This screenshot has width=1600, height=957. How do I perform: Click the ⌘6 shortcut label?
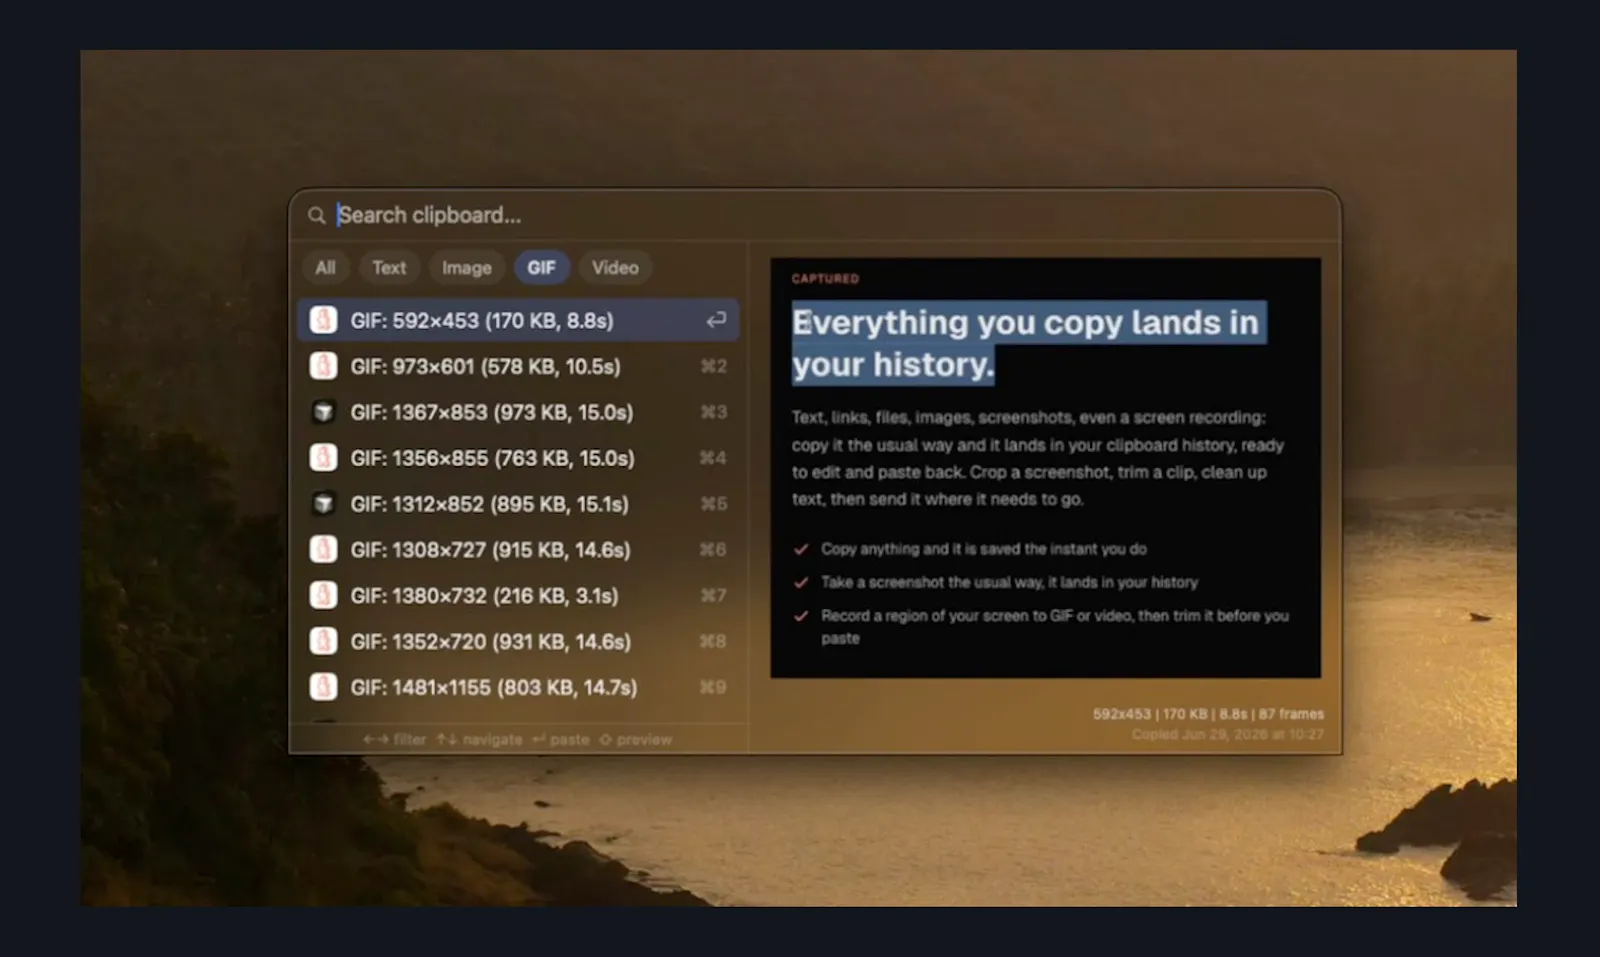click(713, 550)
